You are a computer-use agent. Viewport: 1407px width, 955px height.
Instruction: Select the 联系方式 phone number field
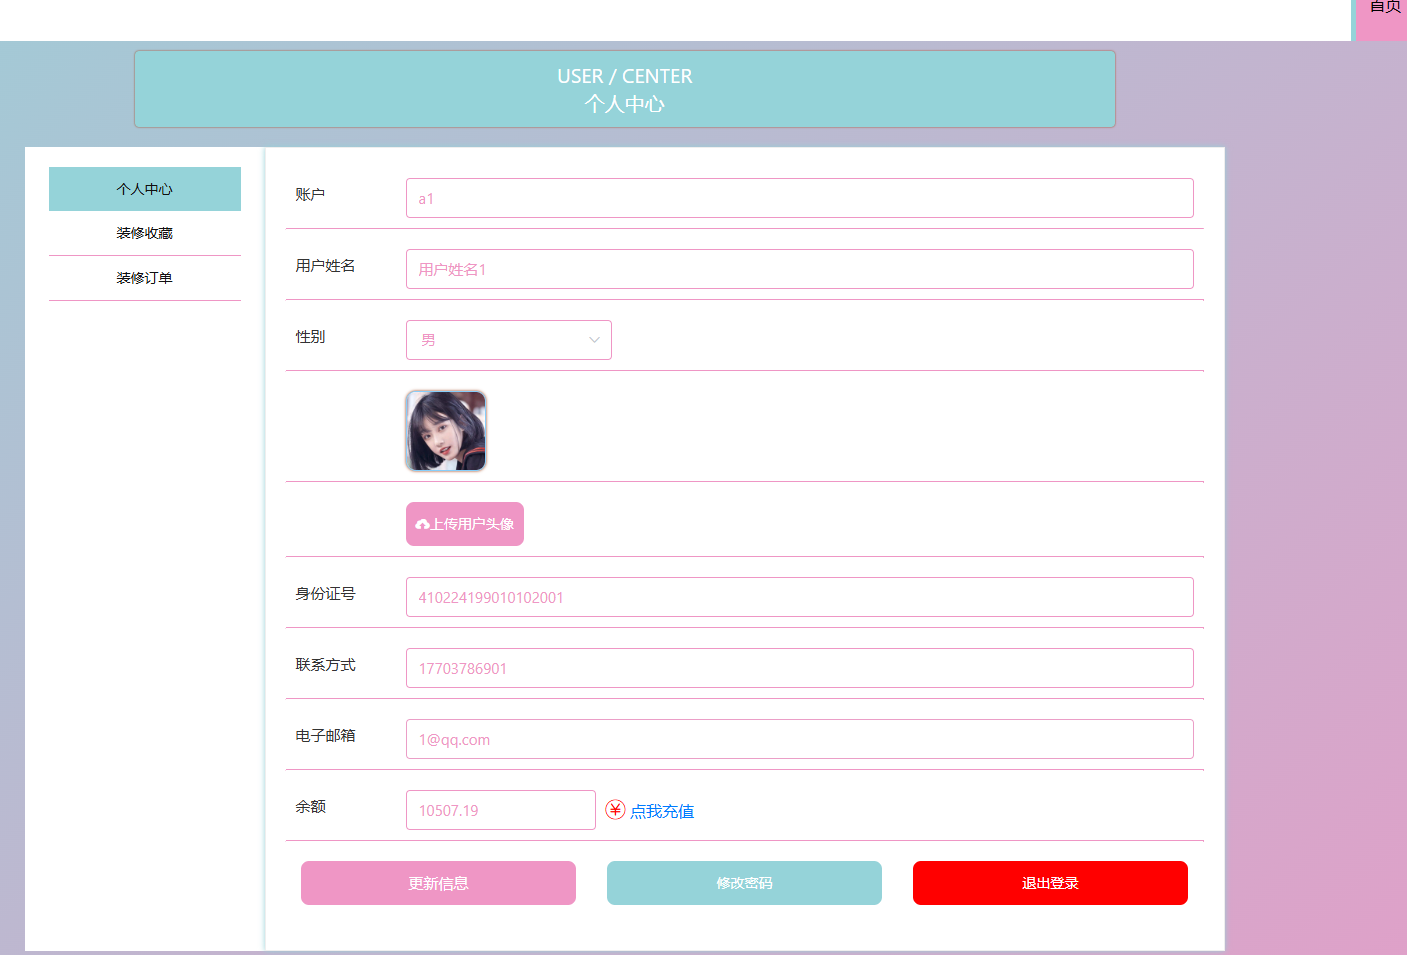pyautogui.click(x=799, y=668)
